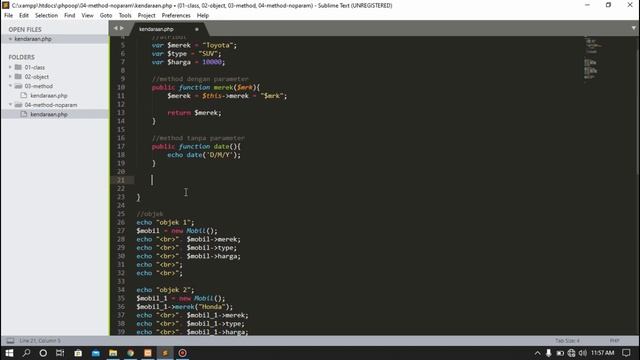
Task: Click the sidebar toggle icon in status bar
Action: click(10, 340)
